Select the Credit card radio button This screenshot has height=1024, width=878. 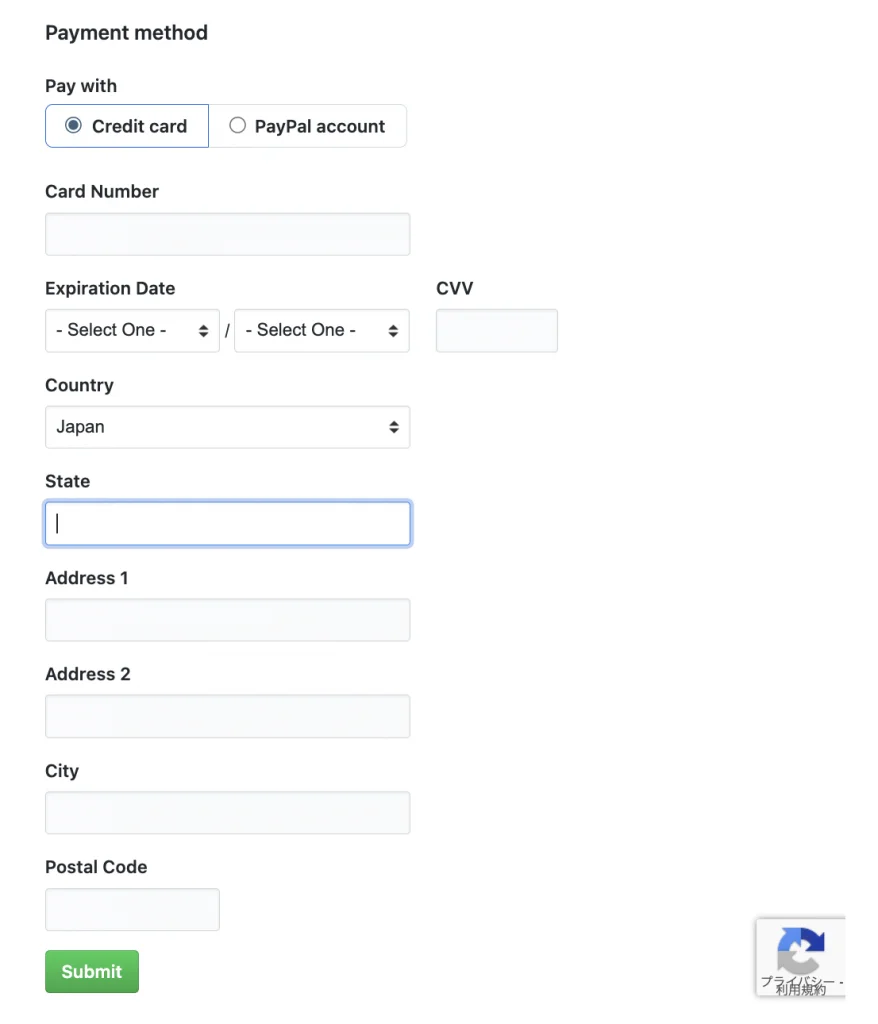73,126
